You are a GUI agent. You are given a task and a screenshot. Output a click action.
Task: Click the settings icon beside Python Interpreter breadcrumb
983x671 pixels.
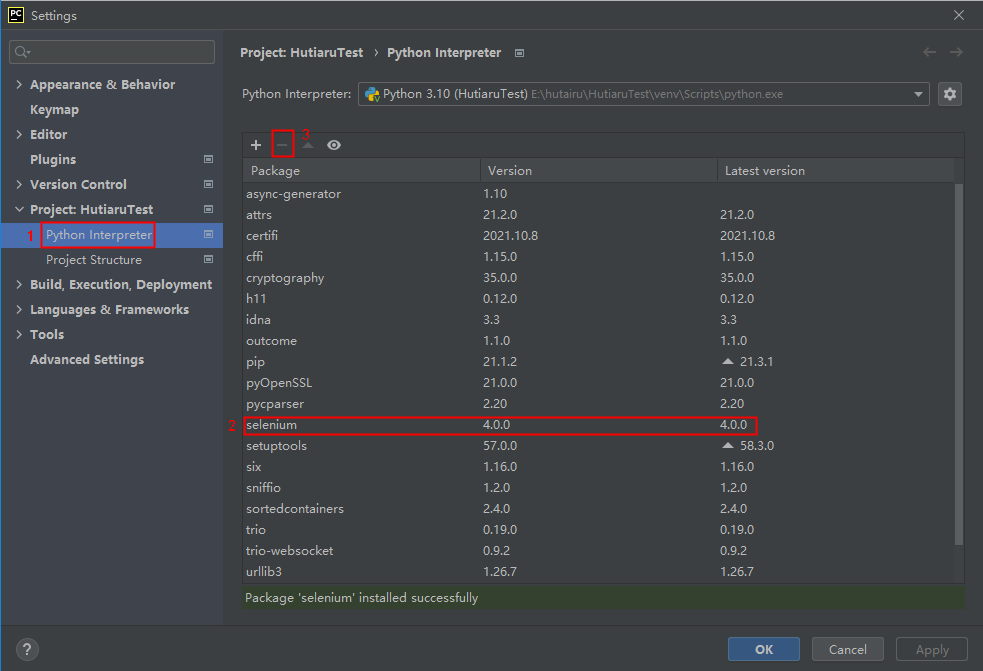(516, 52)
